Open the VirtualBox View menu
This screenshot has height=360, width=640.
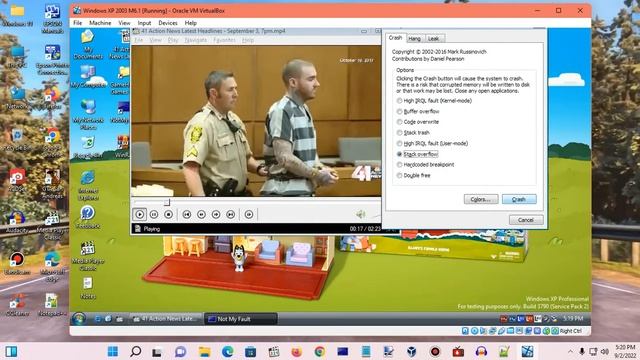124,23
